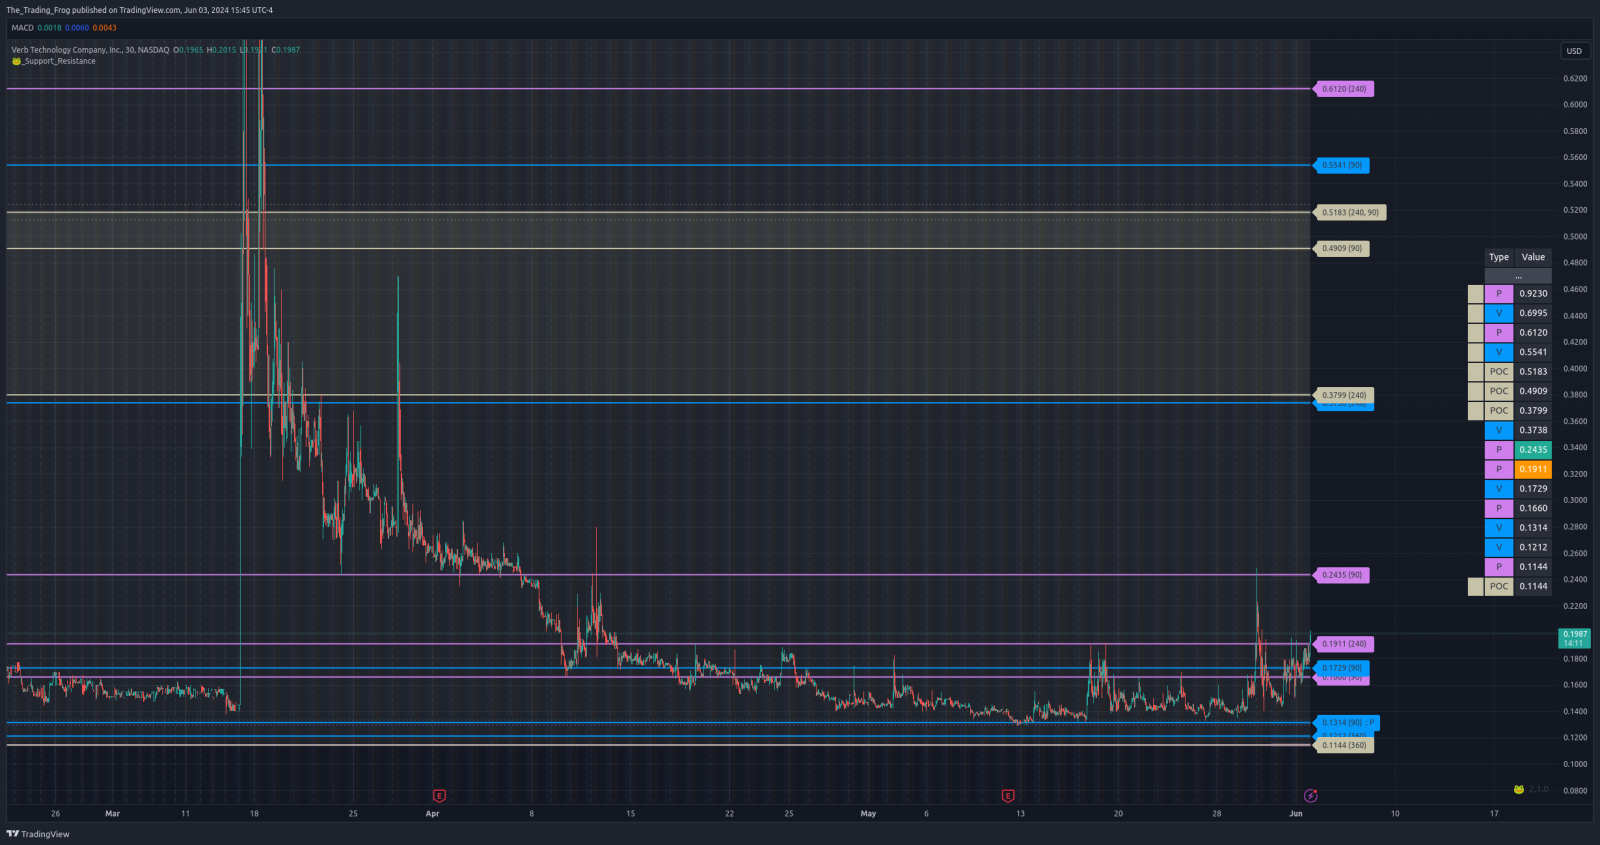Click the May date label on time axis
1600x845 pixels.
click(x=868, y=814)
